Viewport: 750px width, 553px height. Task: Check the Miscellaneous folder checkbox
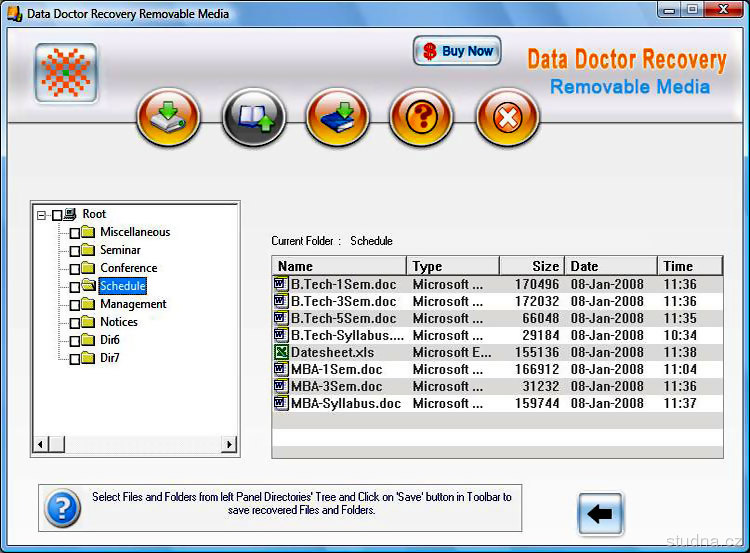pyautogui.click(x=75, y=233)
